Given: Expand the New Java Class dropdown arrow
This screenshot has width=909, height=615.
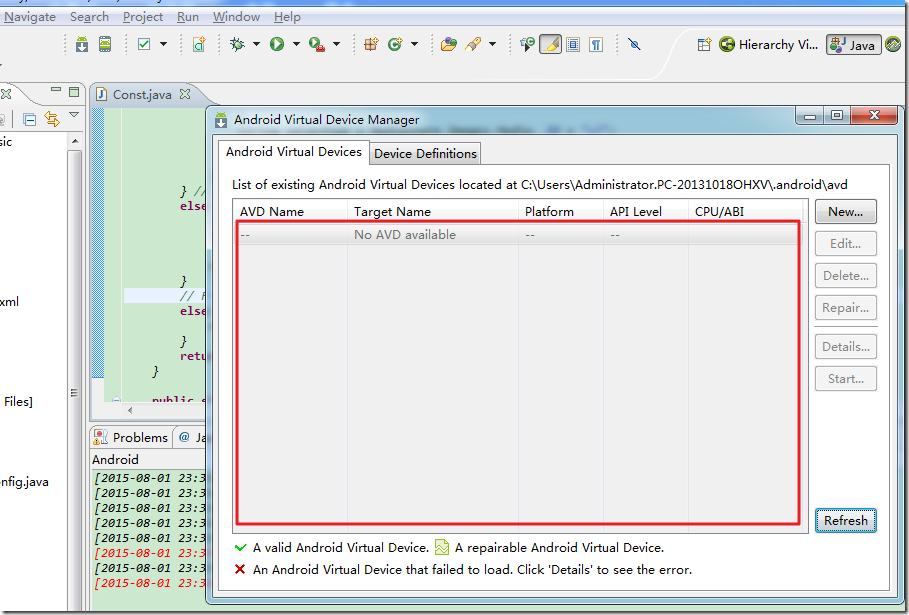Looking at the screenshot, I should pos(414,44).
